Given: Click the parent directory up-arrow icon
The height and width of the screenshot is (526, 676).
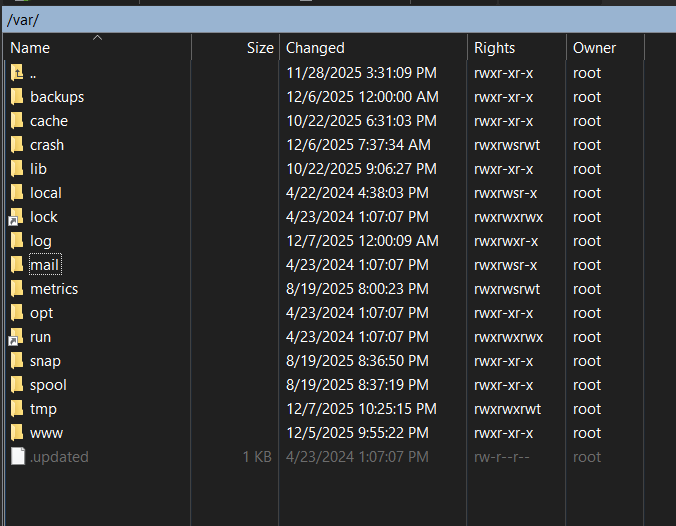Looking at the screenshot, I should point(17,73).
